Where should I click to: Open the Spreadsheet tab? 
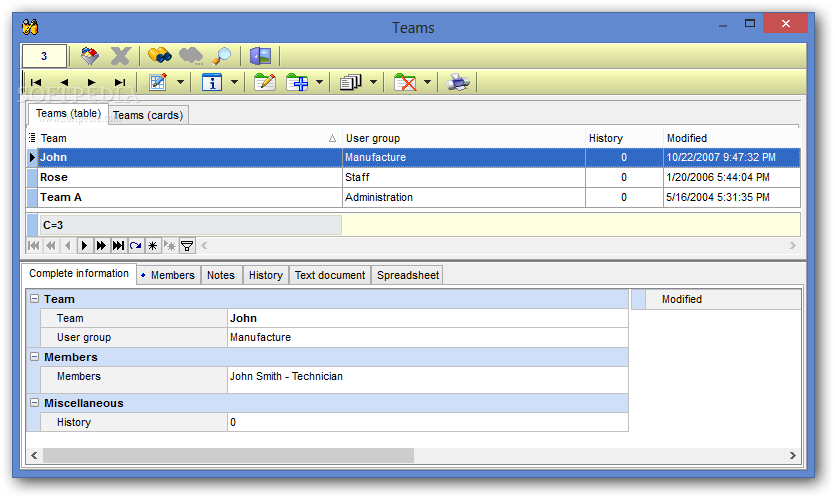click(408, 275)
